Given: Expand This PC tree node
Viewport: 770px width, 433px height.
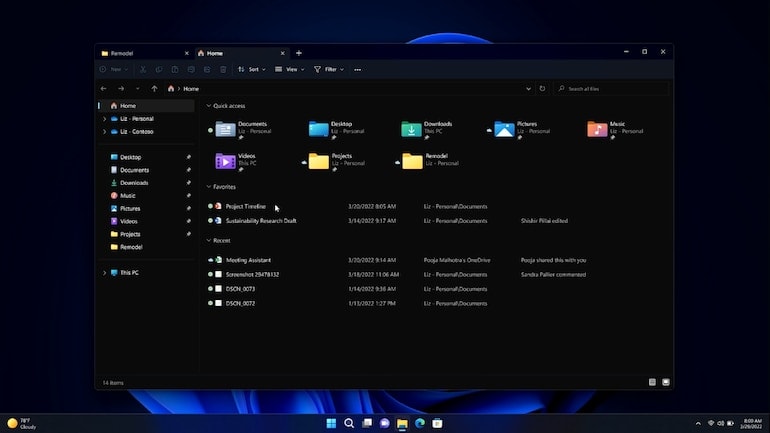Looking at the screenshot, I should point(104,272).
